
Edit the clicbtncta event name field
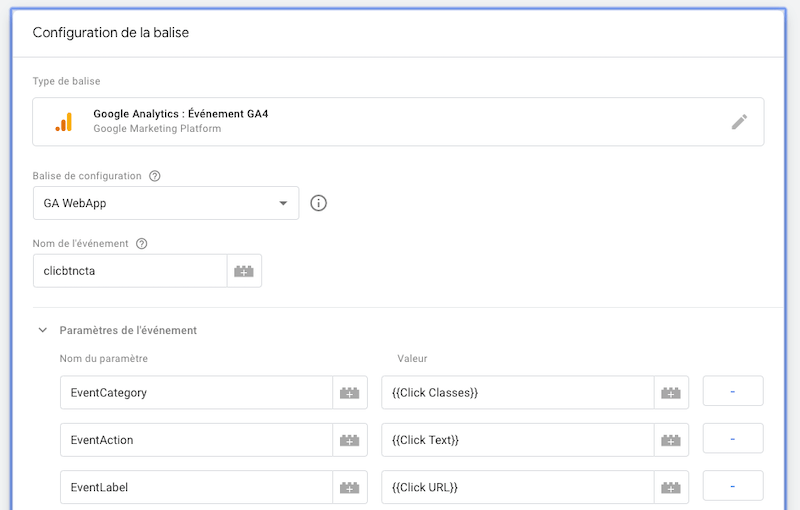130,271
